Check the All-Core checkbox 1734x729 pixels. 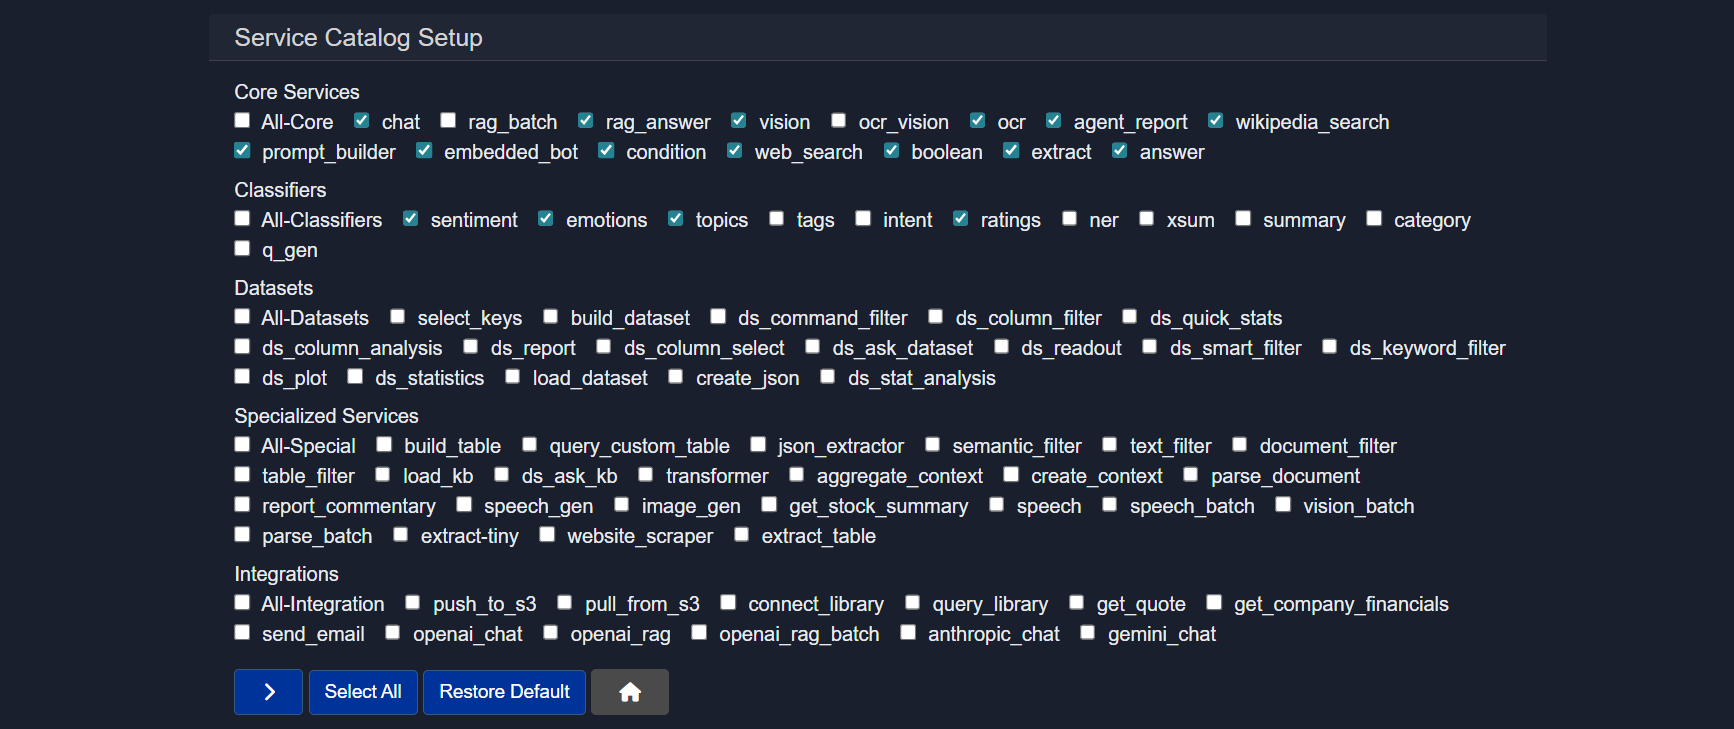tap(242, 121)
